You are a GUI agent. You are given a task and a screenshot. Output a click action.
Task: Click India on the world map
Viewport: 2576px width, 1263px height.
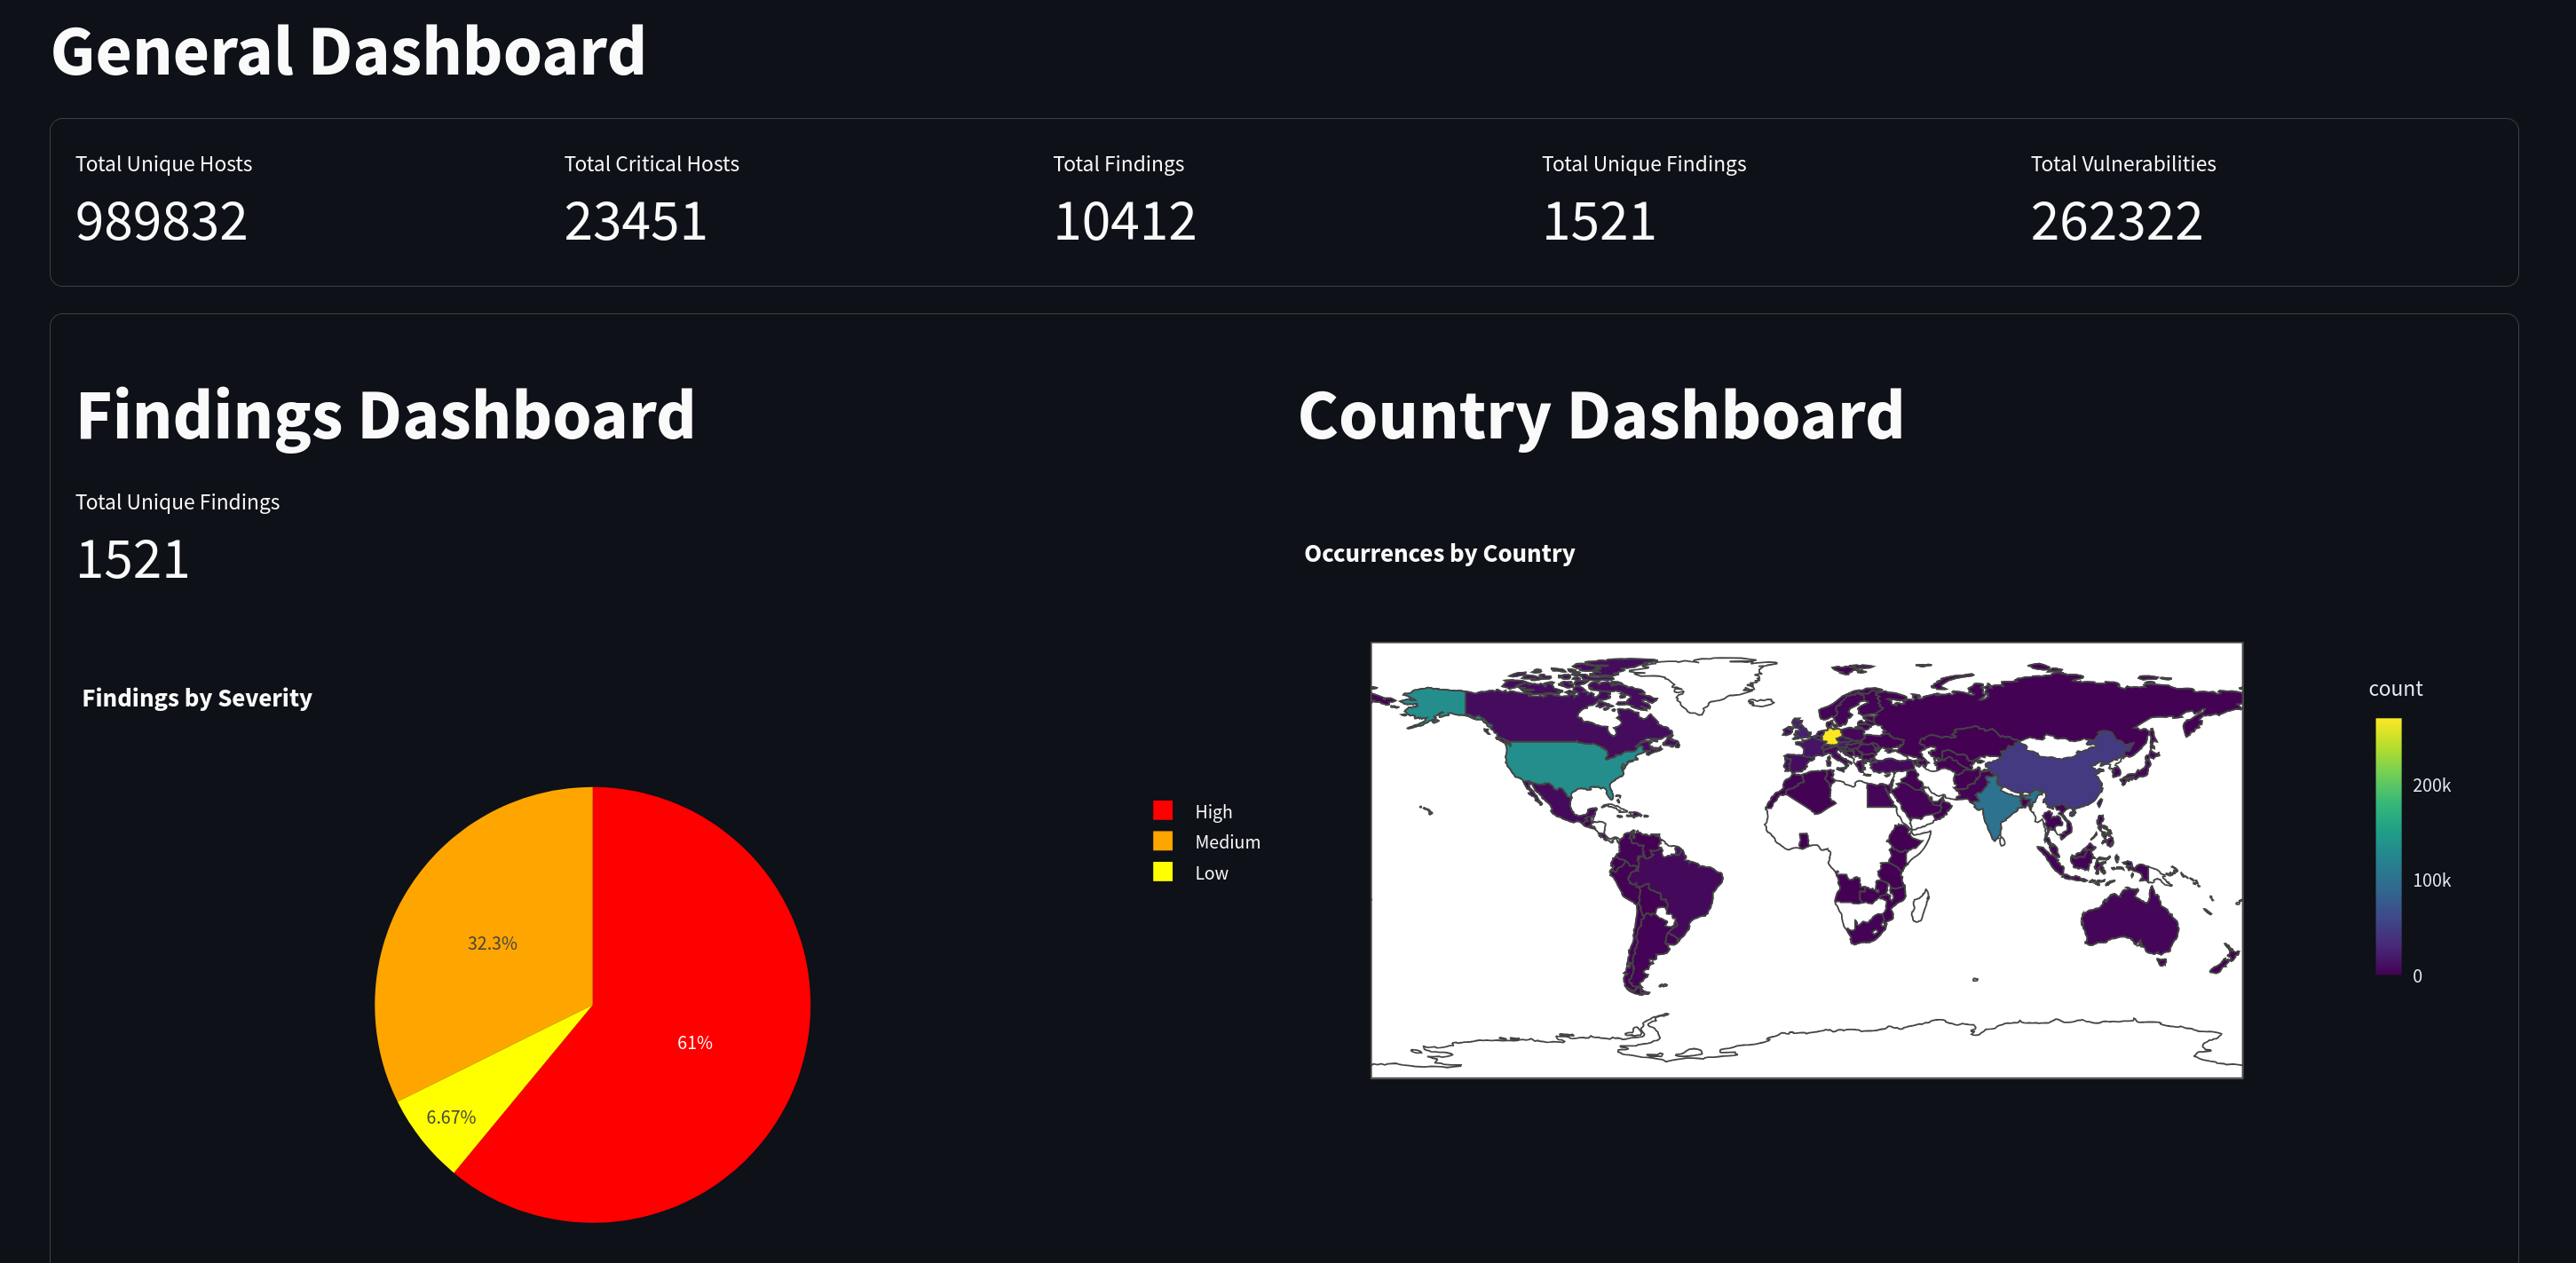pyautogui.click(x=1995, y=806)
